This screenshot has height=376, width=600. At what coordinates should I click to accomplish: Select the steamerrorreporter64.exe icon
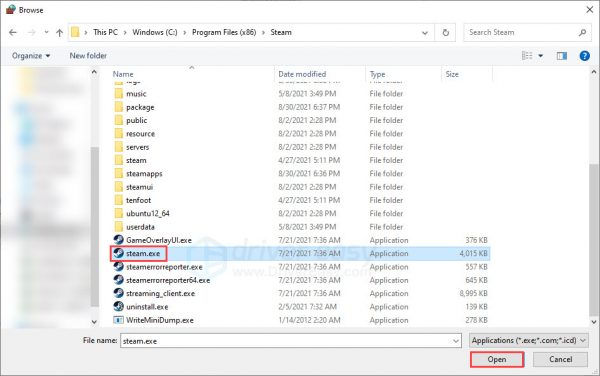point(119,280)
